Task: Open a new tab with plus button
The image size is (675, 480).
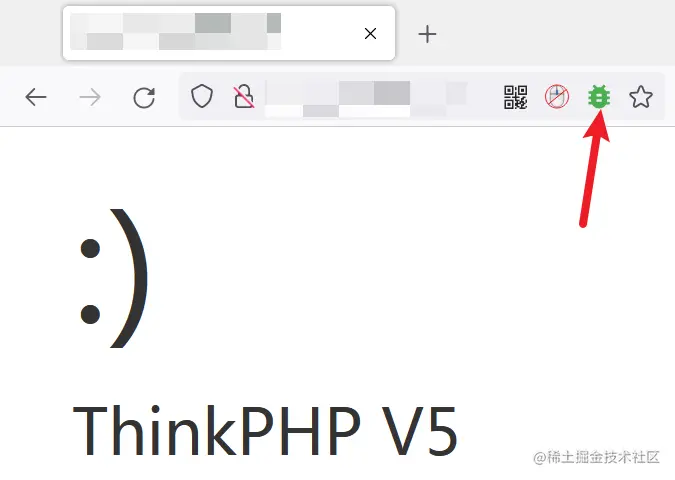Action: point(427,34)
